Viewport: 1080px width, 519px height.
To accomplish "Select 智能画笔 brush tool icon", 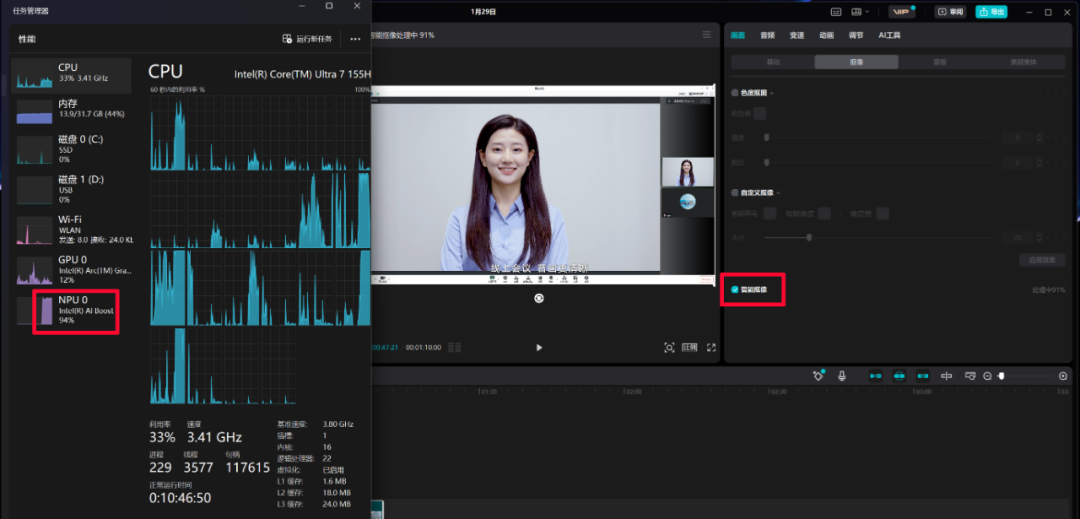I will [770, 214].
